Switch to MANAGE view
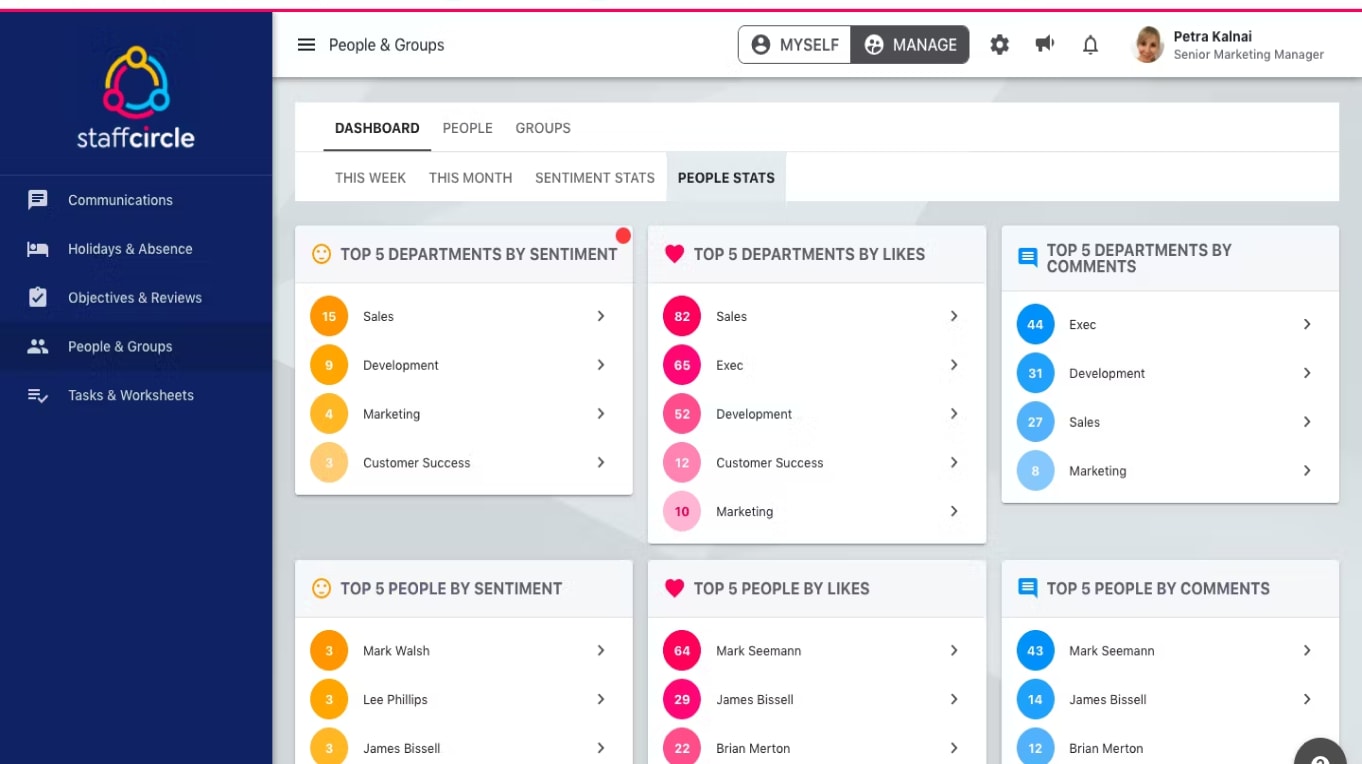Image resolution: width=1362 pixels, height=764 pixels. [910, 45]
